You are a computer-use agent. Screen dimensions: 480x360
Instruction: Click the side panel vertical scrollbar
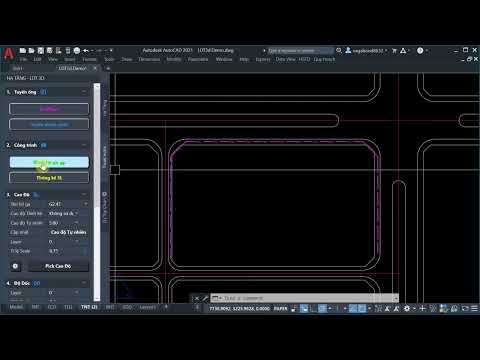coord(97,192)
